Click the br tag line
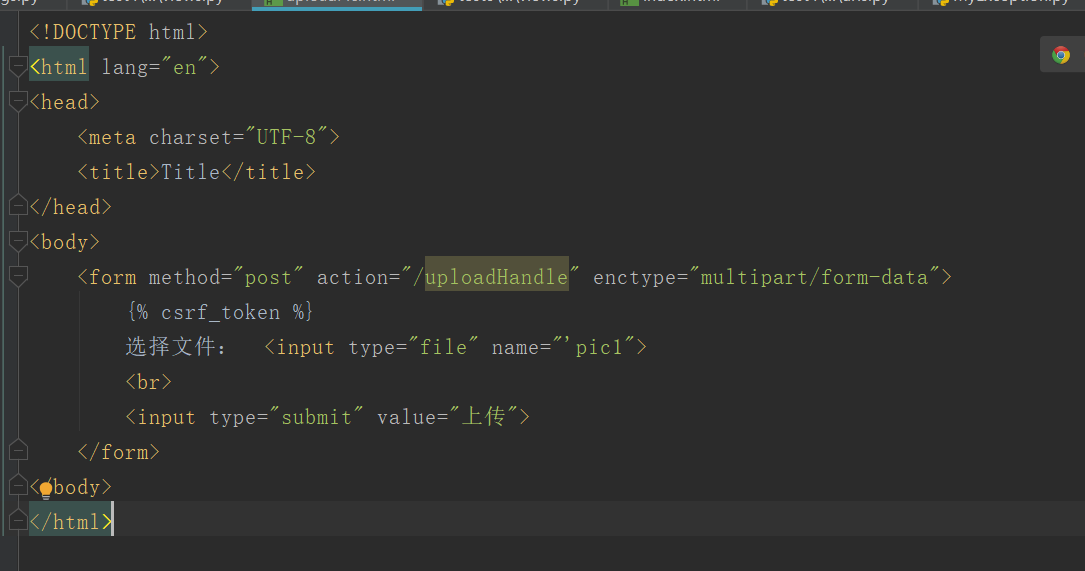This screenshot has width=1085, height=571. tap(148, 382)
